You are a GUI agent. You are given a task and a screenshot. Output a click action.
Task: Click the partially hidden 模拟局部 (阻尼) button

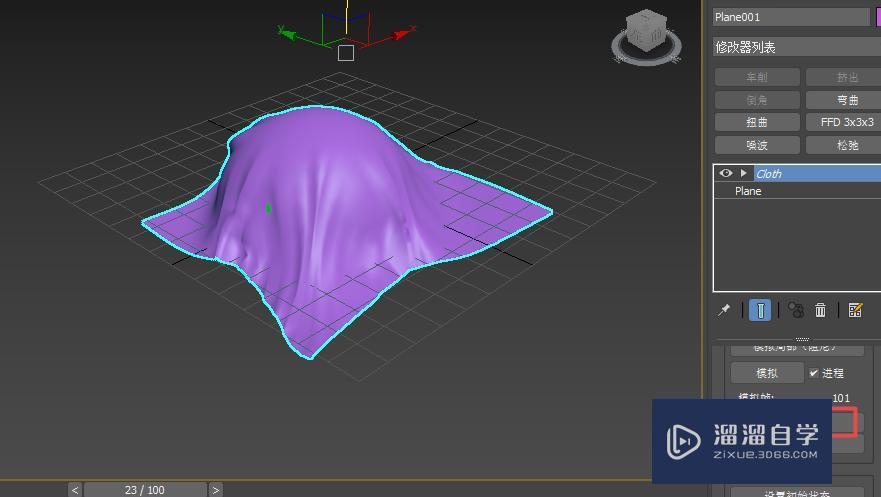click(x=797, y=350)
